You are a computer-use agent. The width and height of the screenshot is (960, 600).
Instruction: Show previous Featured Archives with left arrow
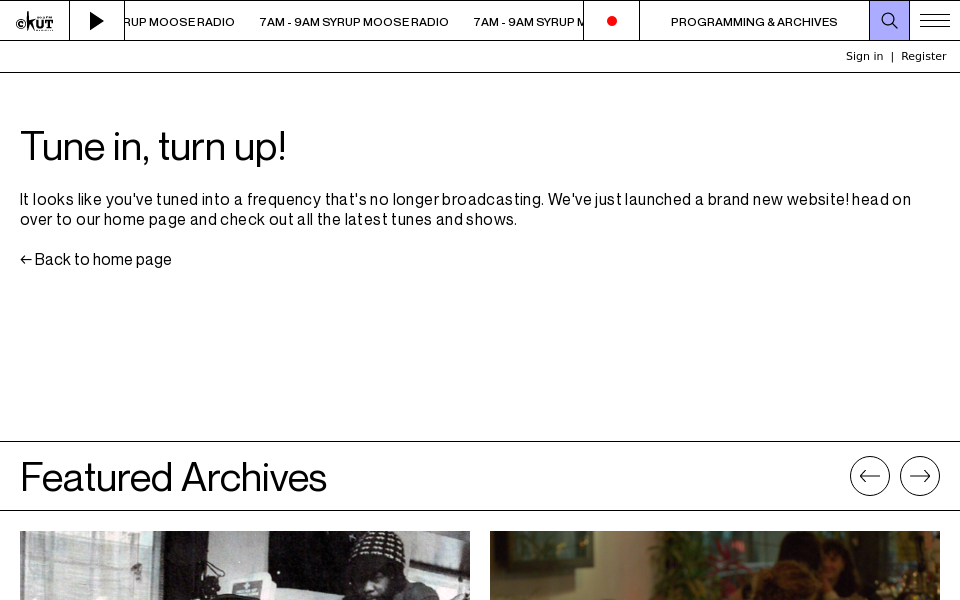pyautogui.click(x=869, y=476)
